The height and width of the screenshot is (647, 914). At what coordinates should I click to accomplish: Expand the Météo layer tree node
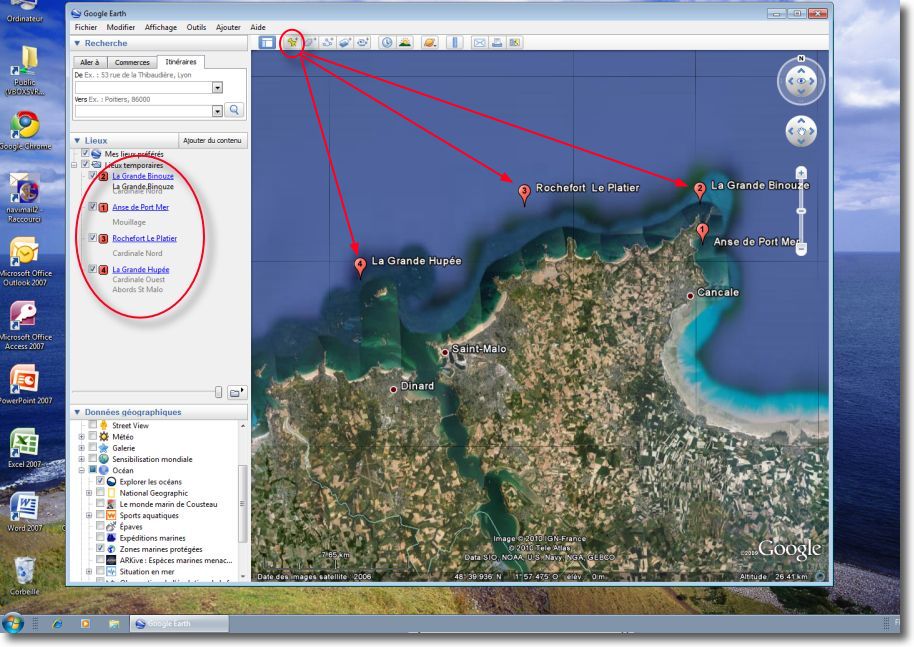point(82,437)
